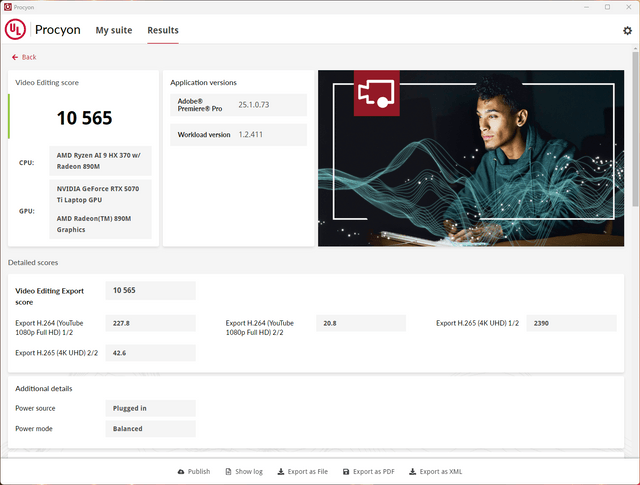Viewport: 640px width, 485px height.
Task: Switch to the My suite tab
Action: click(114, 30)
